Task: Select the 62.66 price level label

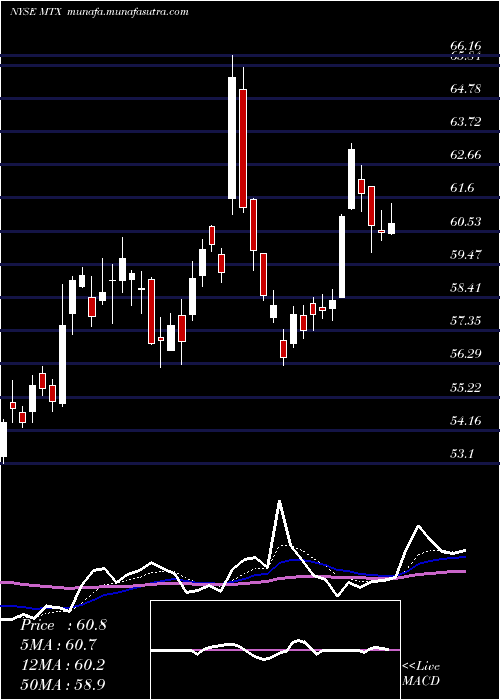Action: point(466,155)
